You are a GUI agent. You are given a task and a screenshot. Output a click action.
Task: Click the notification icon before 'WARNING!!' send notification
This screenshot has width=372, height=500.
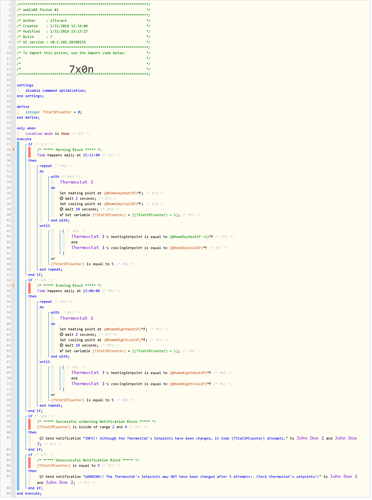(41, 477)
